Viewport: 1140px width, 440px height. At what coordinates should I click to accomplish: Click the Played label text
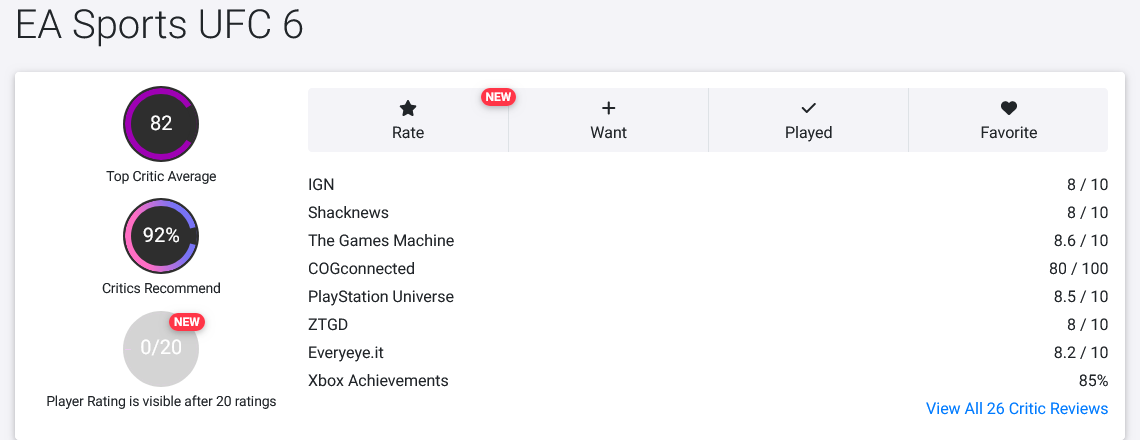tap(808, 132)
